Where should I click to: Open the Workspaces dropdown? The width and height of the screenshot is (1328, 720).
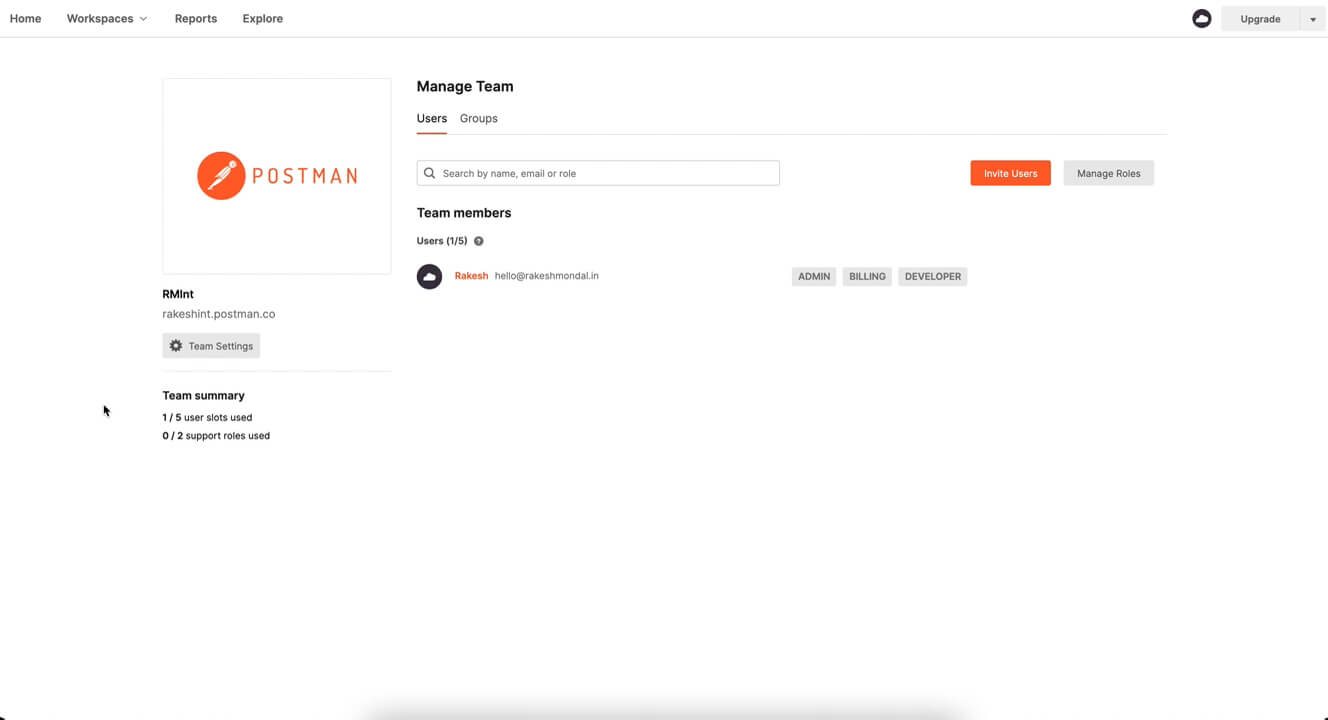coord(106,18)
